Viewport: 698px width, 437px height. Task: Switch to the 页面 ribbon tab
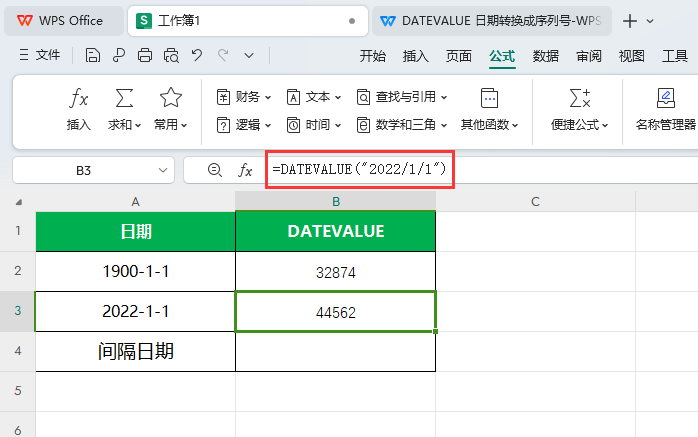tap(459, 56)
